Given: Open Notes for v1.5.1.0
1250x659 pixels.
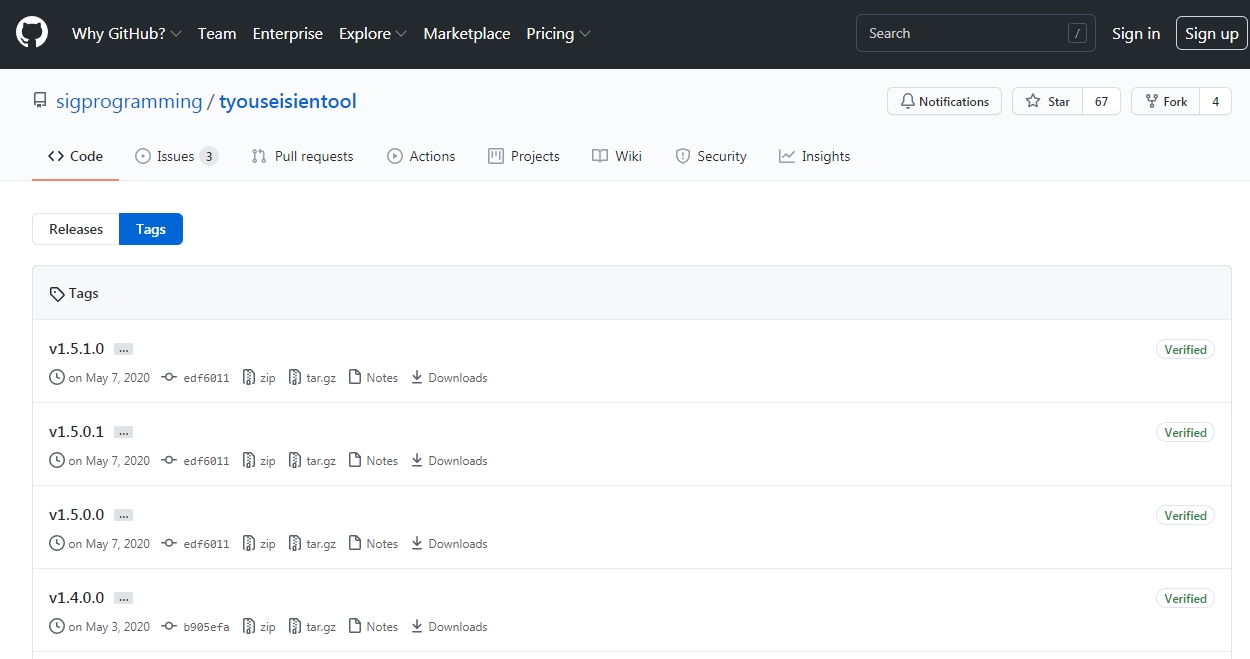Looking at the screenshot, I should [373, 378].
